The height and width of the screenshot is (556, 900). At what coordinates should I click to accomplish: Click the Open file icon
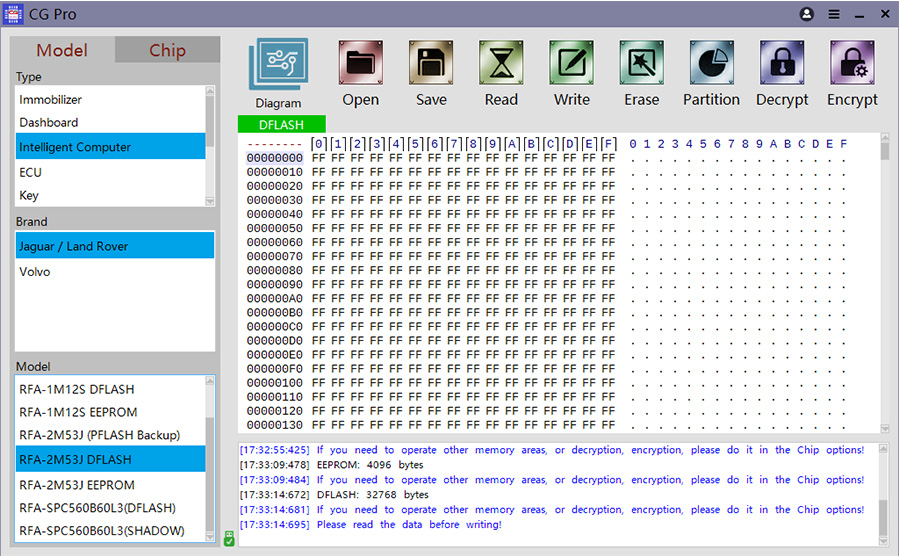(360, 64)
